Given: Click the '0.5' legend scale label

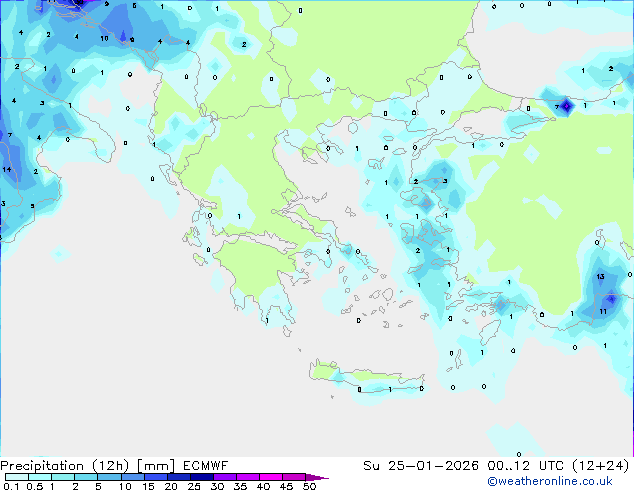Looking at the screenshot, I should 35,486.
